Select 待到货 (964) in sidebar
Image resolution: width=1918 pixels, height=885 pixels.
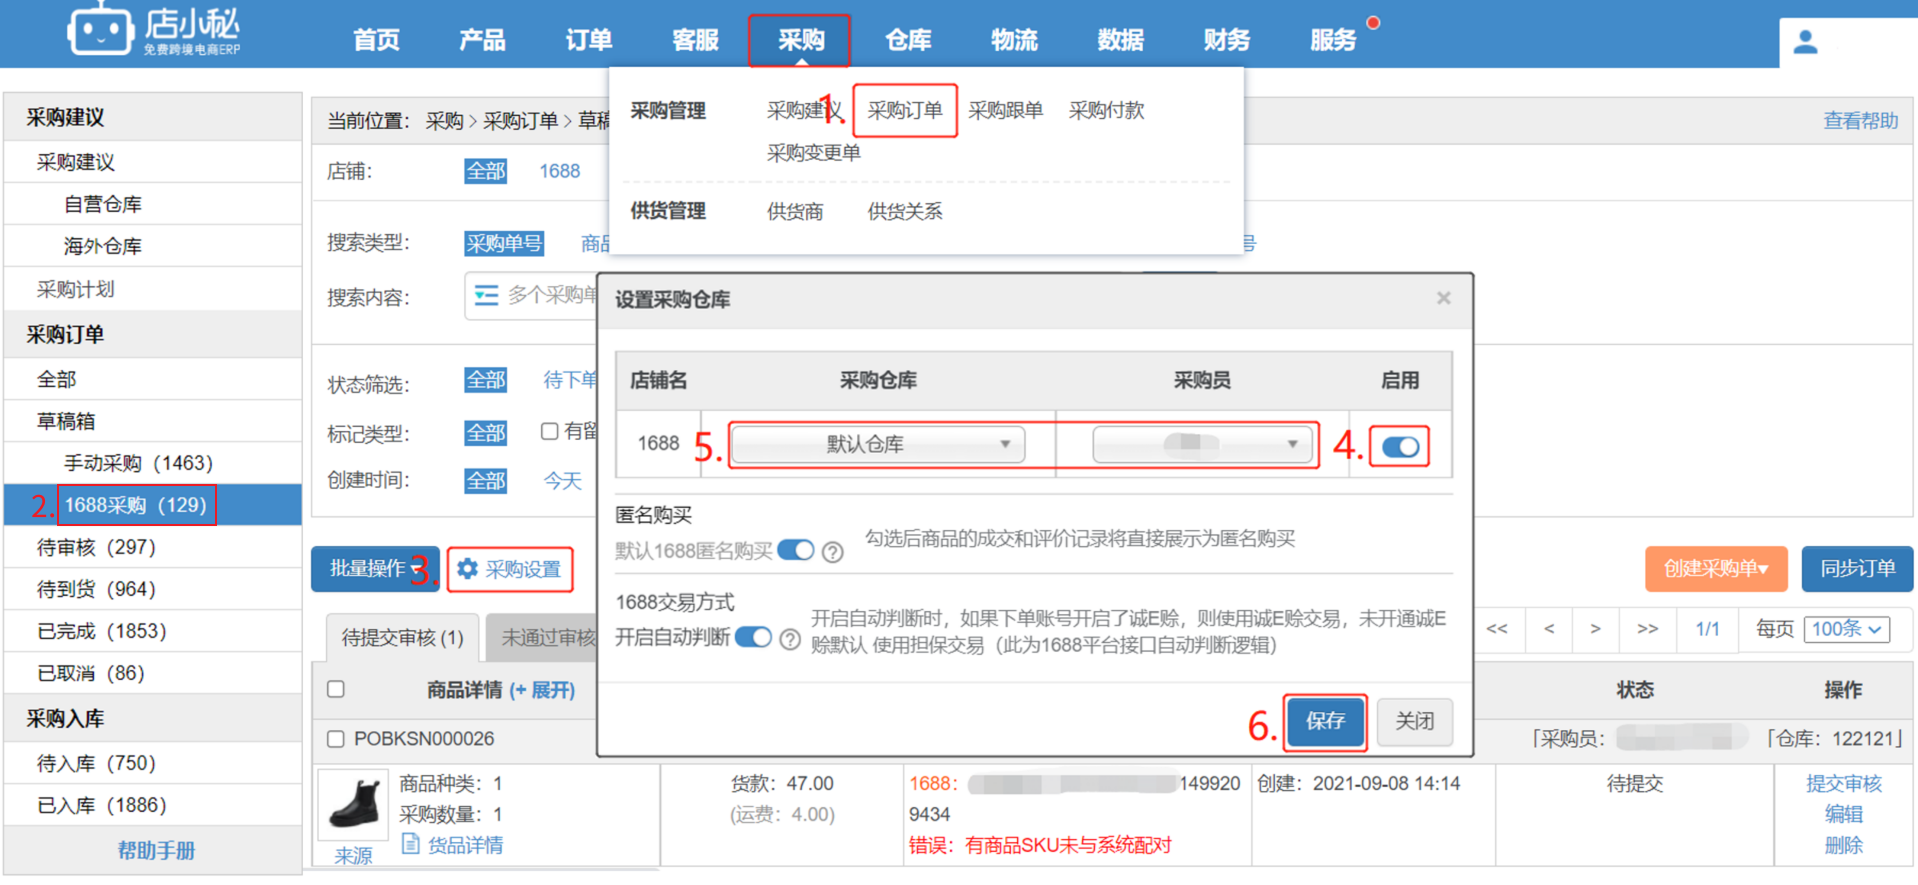(x=153, y=589)
